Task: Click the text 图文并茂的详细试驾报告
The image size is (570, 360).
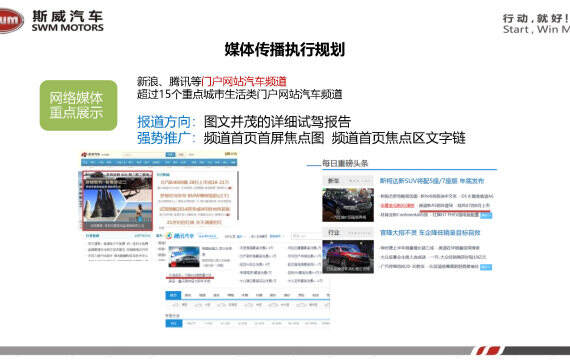Action: pyautogui.click(x=277, y=122)
